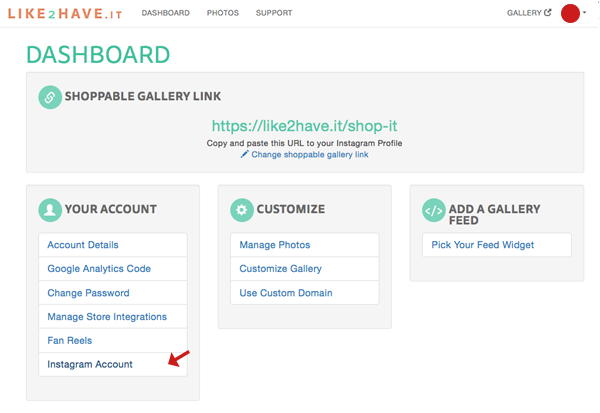Click the Like2Have.it logo
This screenshot has height=413, width=600.
coord(72,13)
